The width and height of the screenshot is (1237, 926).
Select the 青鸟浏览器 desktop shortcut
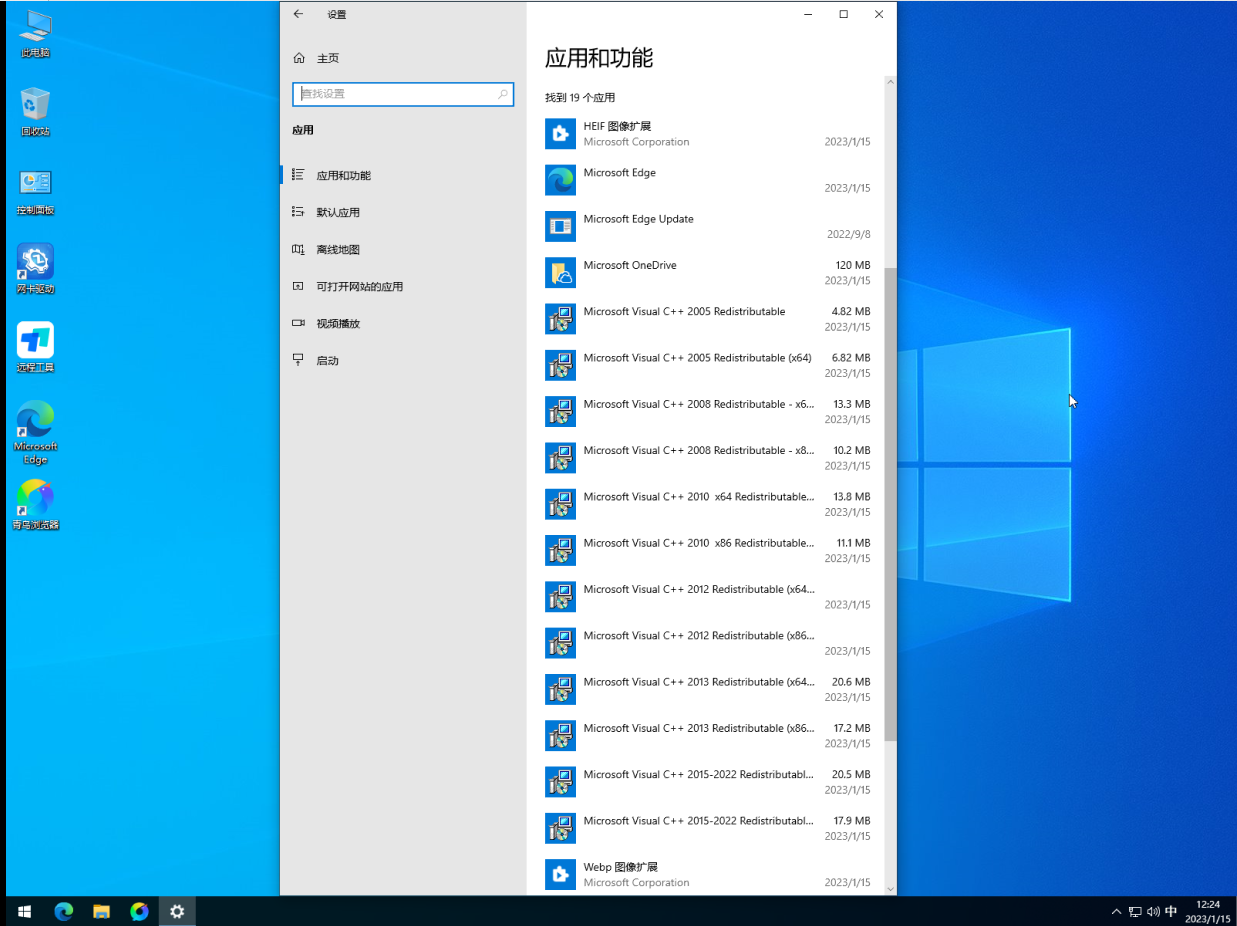[35, 505]
